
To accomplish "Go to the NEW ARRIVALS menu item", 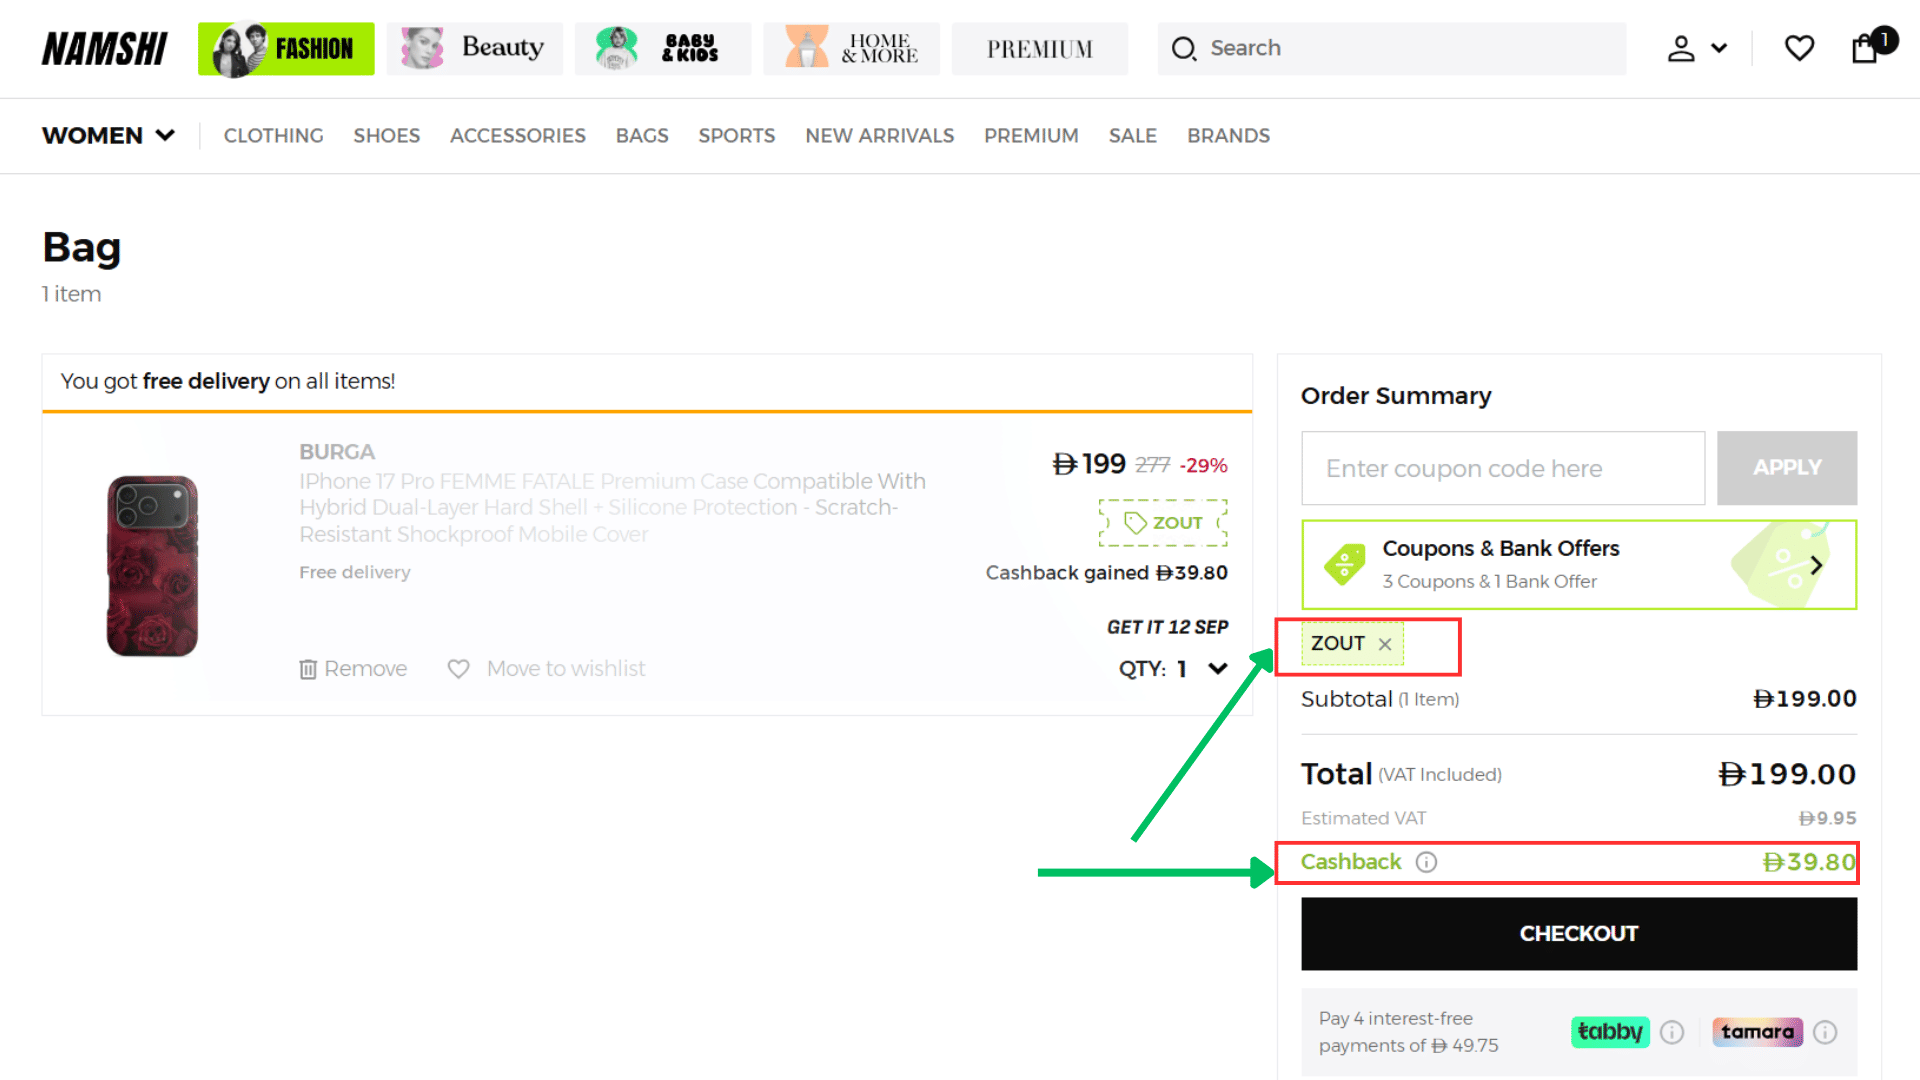I will 879,135.
